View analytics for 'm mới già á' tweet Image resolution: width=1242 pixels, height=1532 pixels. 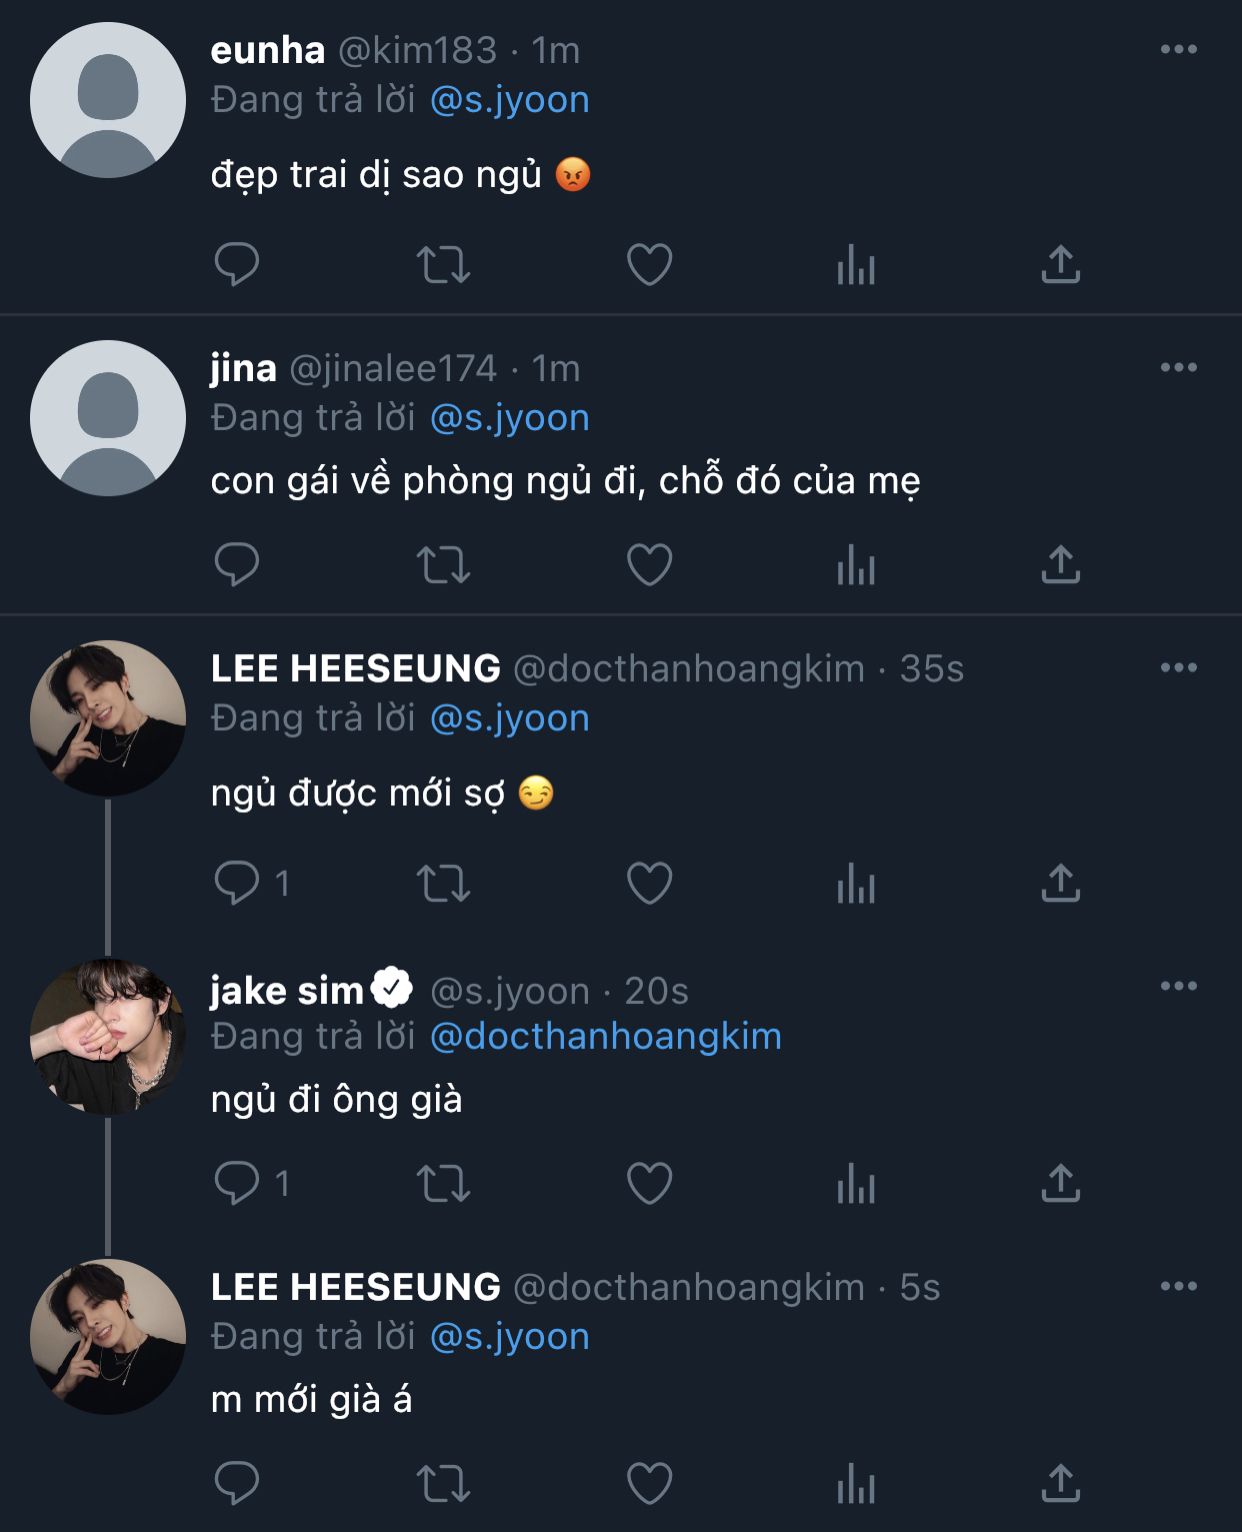856,1483
